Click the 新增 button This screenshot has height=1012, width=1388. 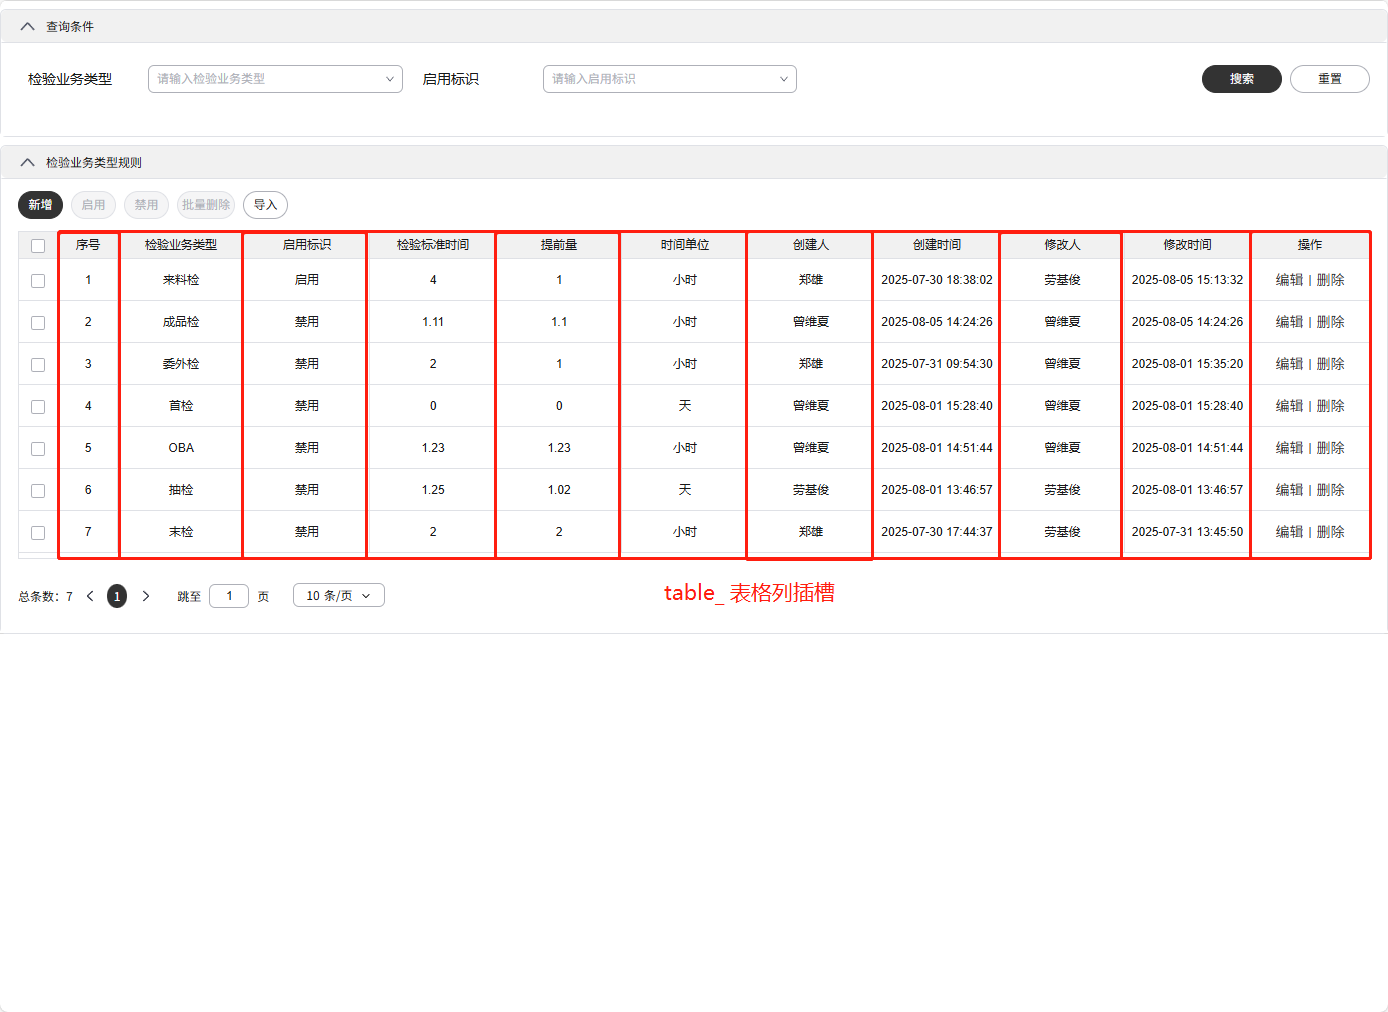pos(40,205)
